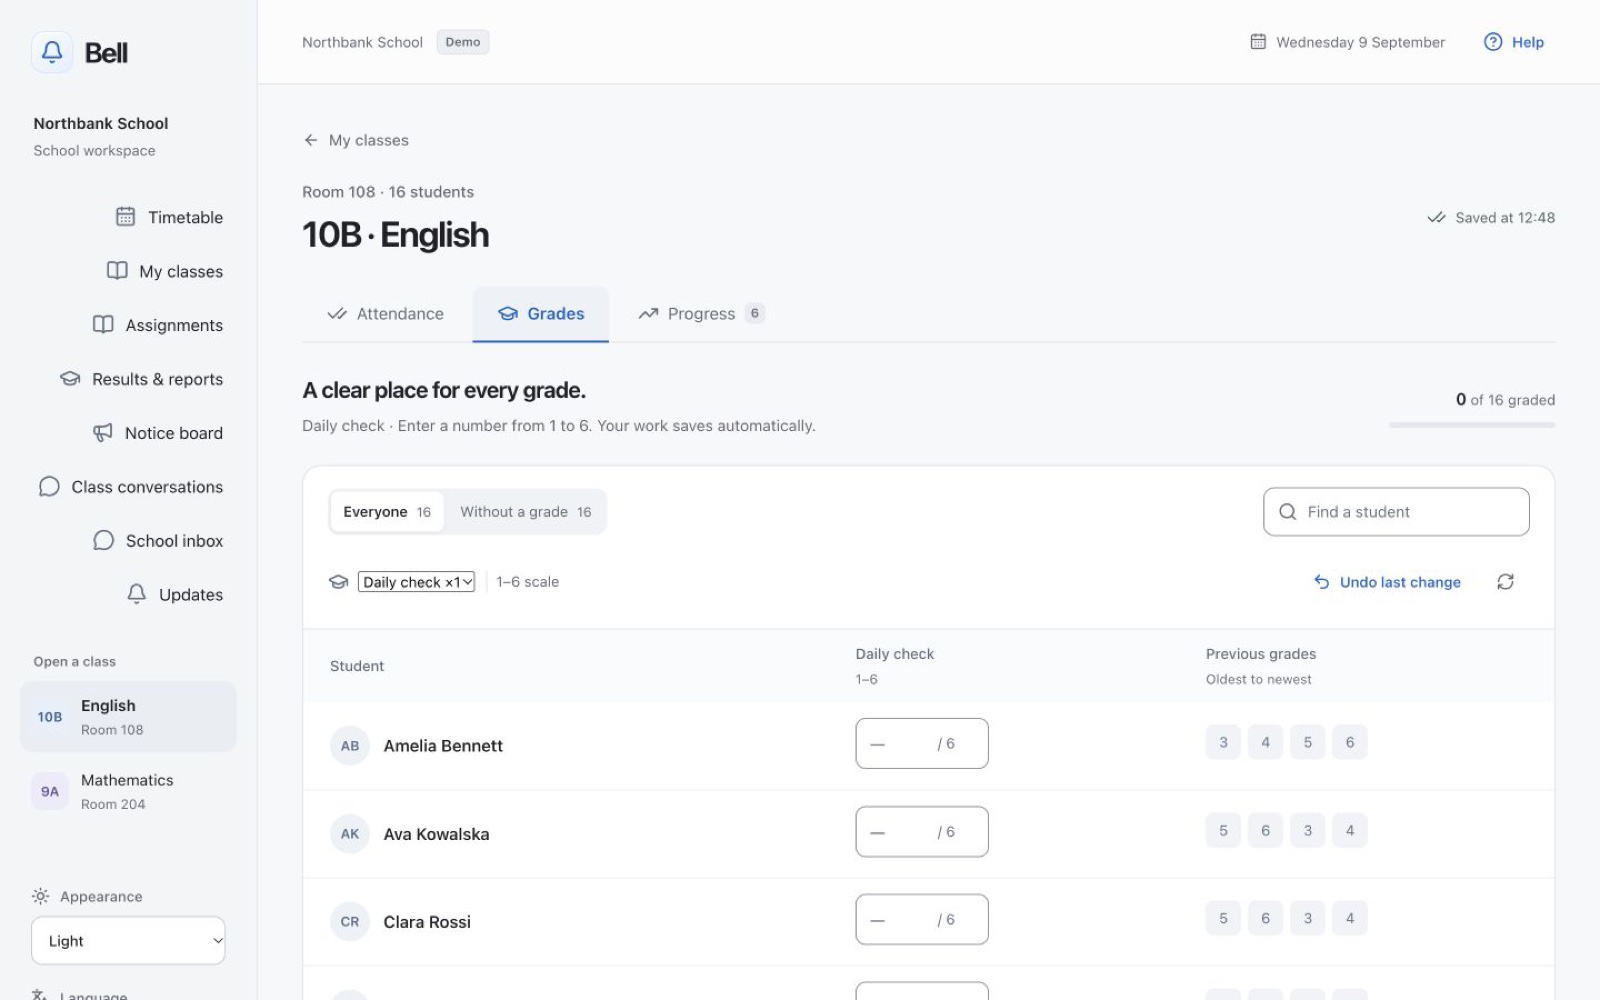1600x1000 pixels.
Task: Click the graduation cap icon by Daily check
Action: [x=339, y=582]
